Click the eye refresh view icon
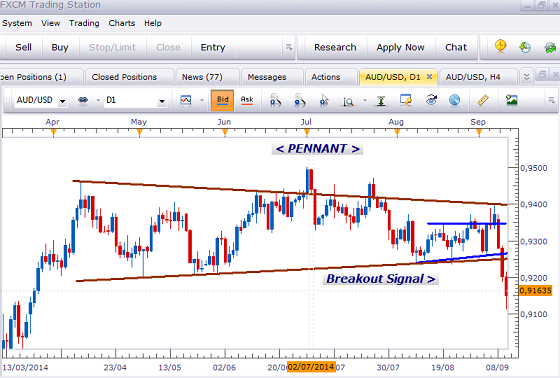Image resolution: width=560 pixels, height=378 pixels. 431,100
